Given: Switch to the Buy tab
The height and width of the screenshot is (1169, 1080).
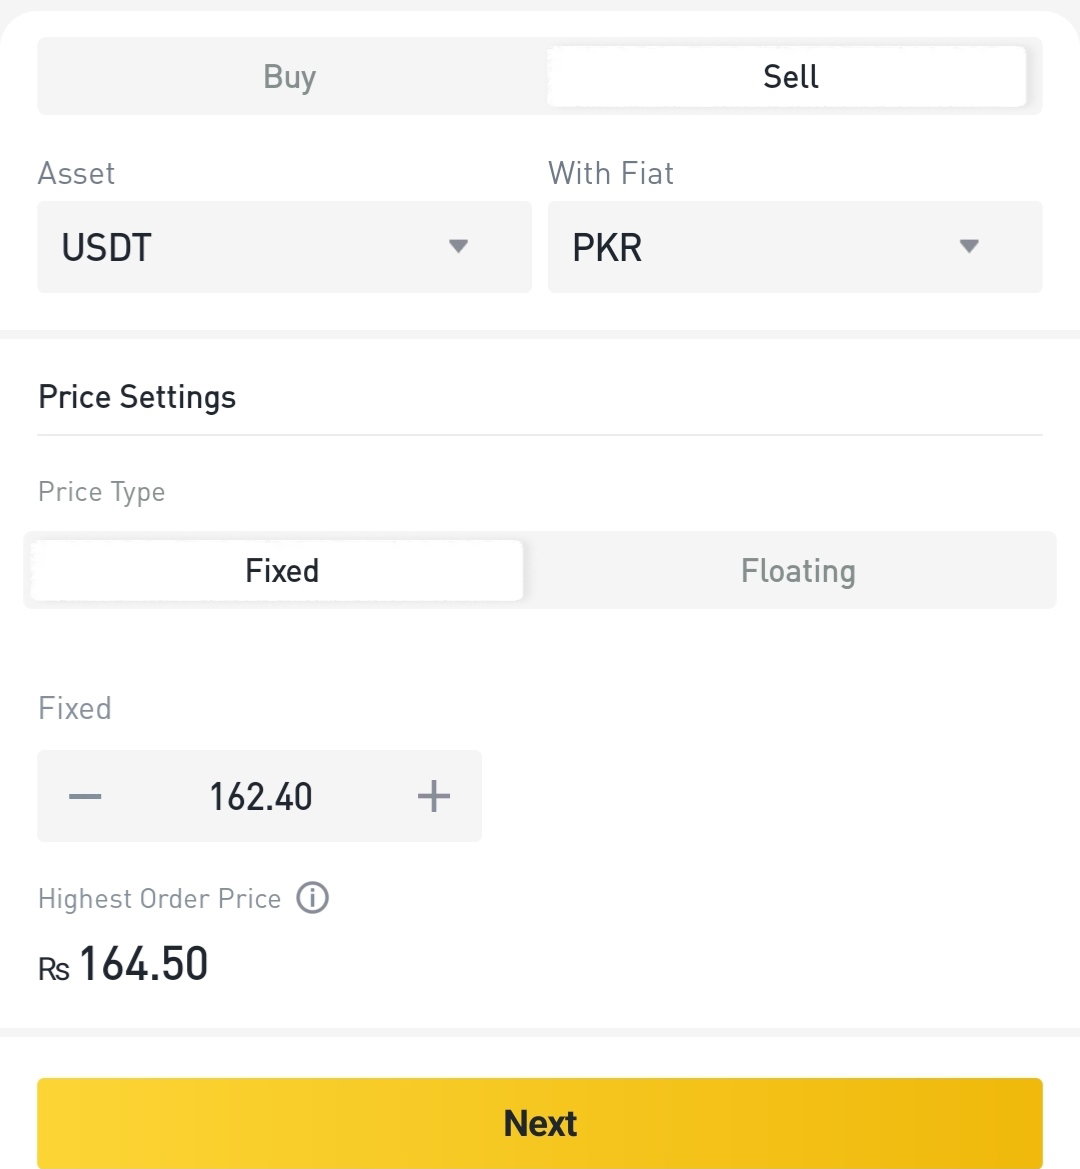Looking at the screenshot, I should pos(290,76).
